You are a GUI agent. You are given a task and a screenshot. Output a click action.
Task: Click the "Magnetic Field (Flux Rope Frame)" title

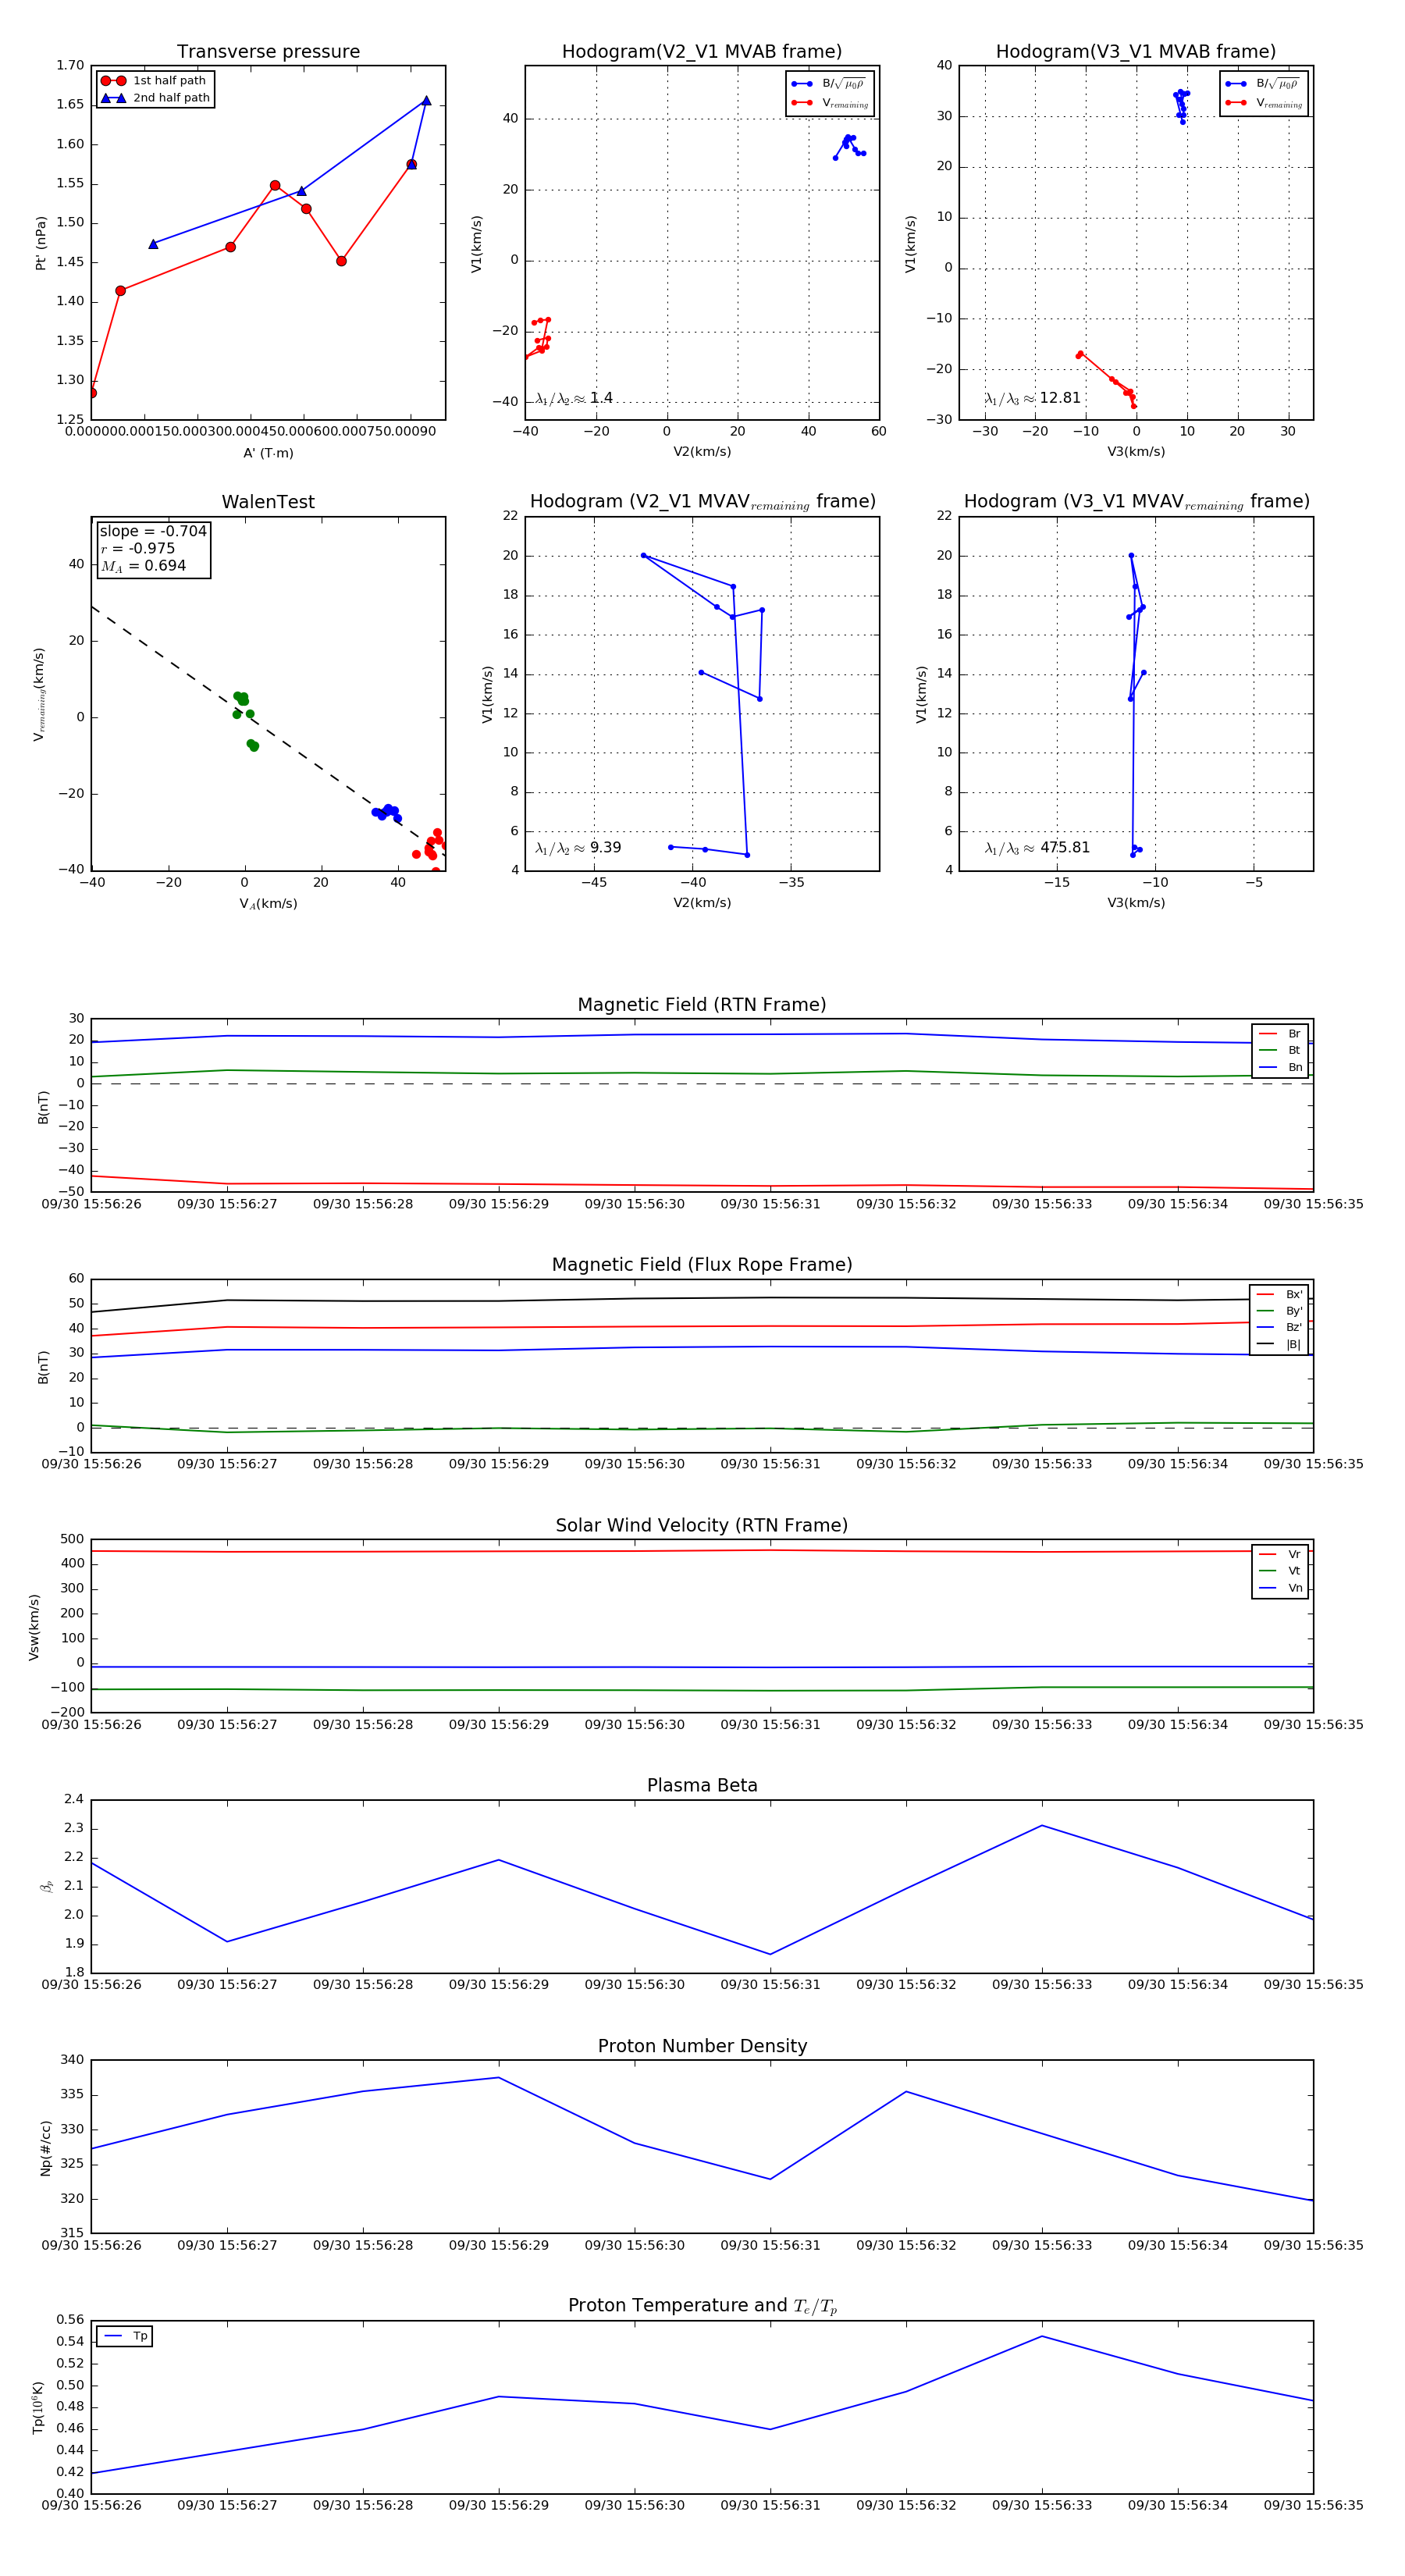702,1265
